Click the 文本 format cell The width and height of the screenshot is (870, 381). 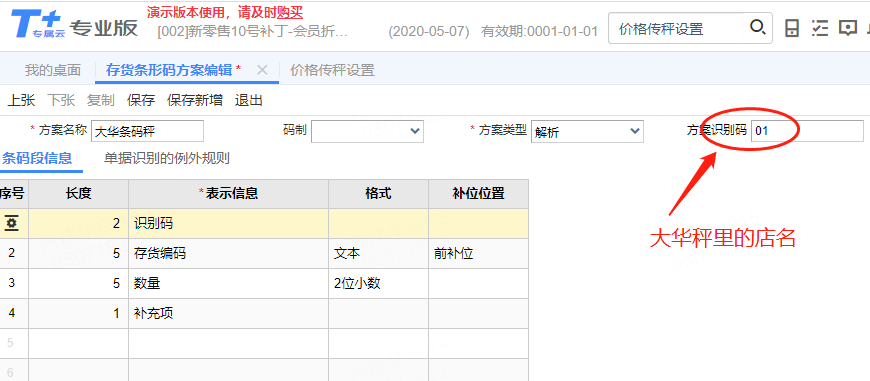[378, 253]
